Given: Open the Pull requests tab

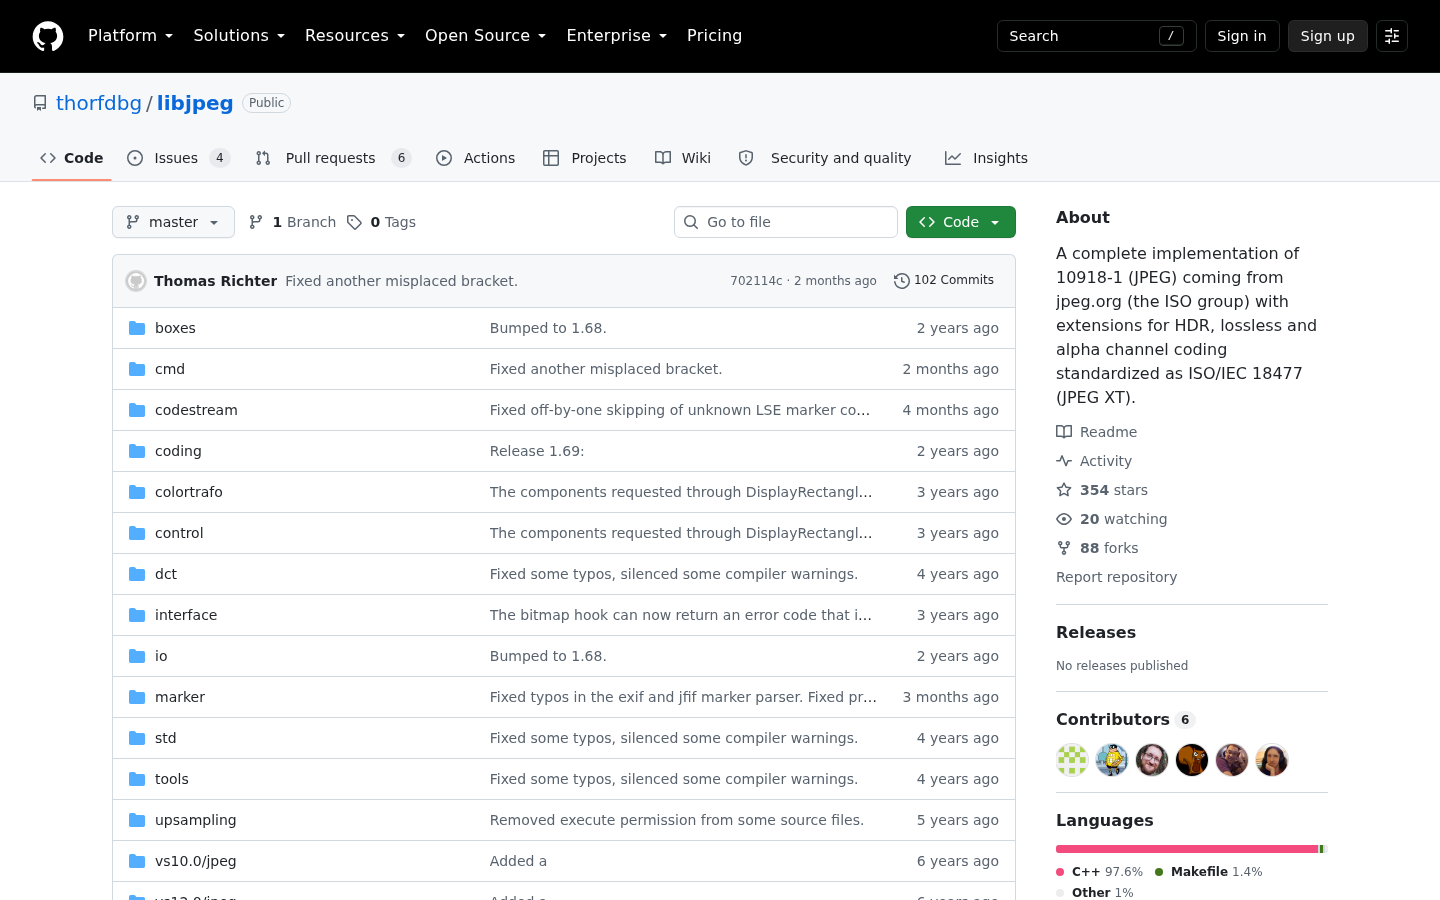Looking at the screenshot, I should point(333,158).
